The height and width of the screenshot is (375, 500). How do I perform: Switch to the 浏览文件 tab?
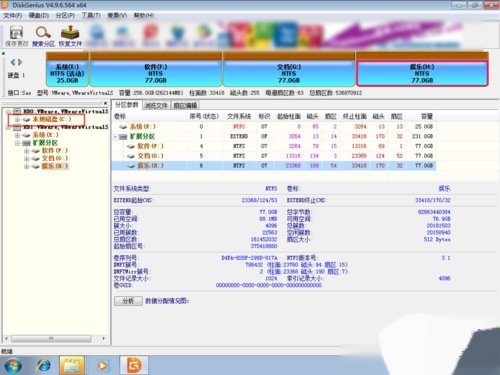(x=156, y=106)
